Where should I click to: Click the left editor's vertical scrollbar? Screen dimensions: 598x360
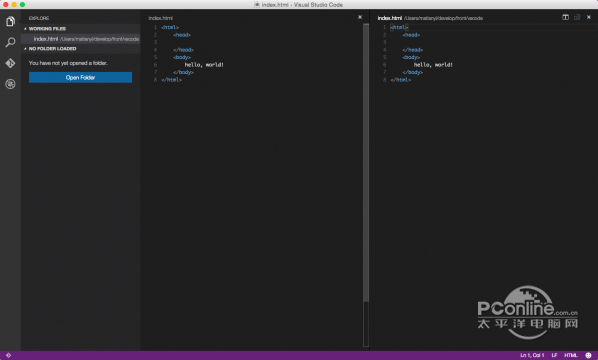366,163
